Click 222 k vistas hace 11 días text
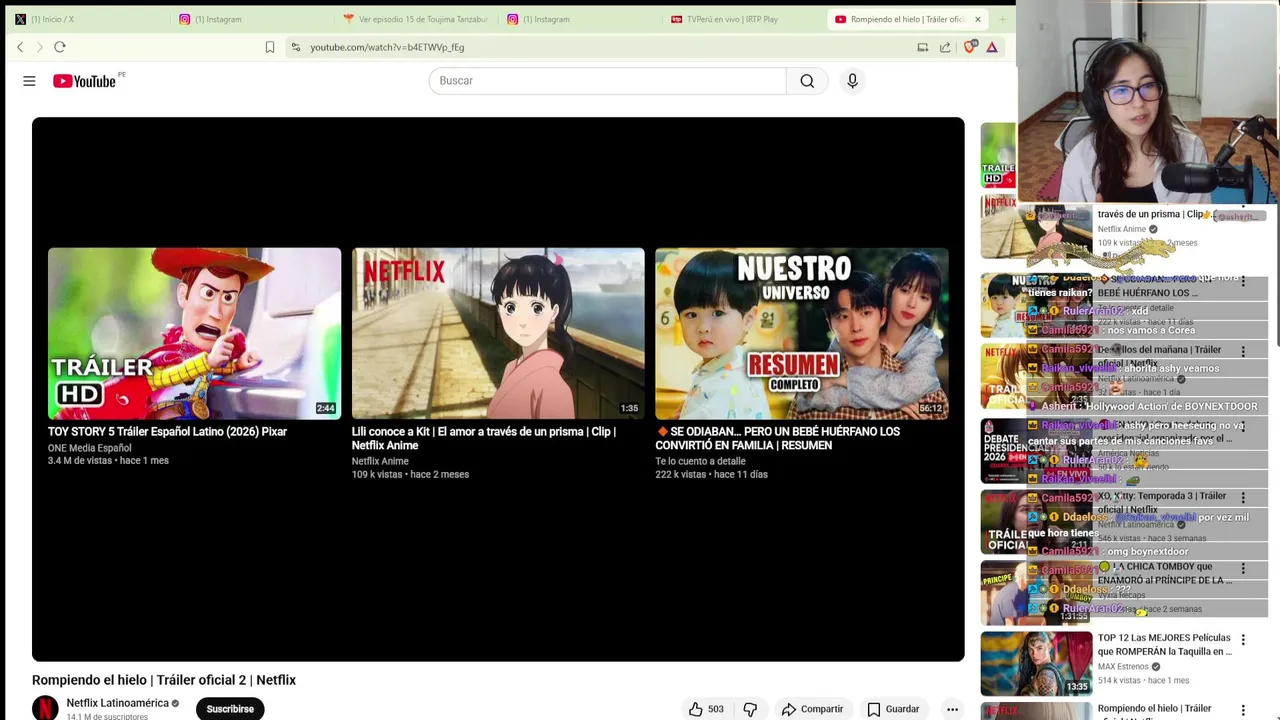The width and height of the screenshot is (1280, 720). (x=711, y=475)
